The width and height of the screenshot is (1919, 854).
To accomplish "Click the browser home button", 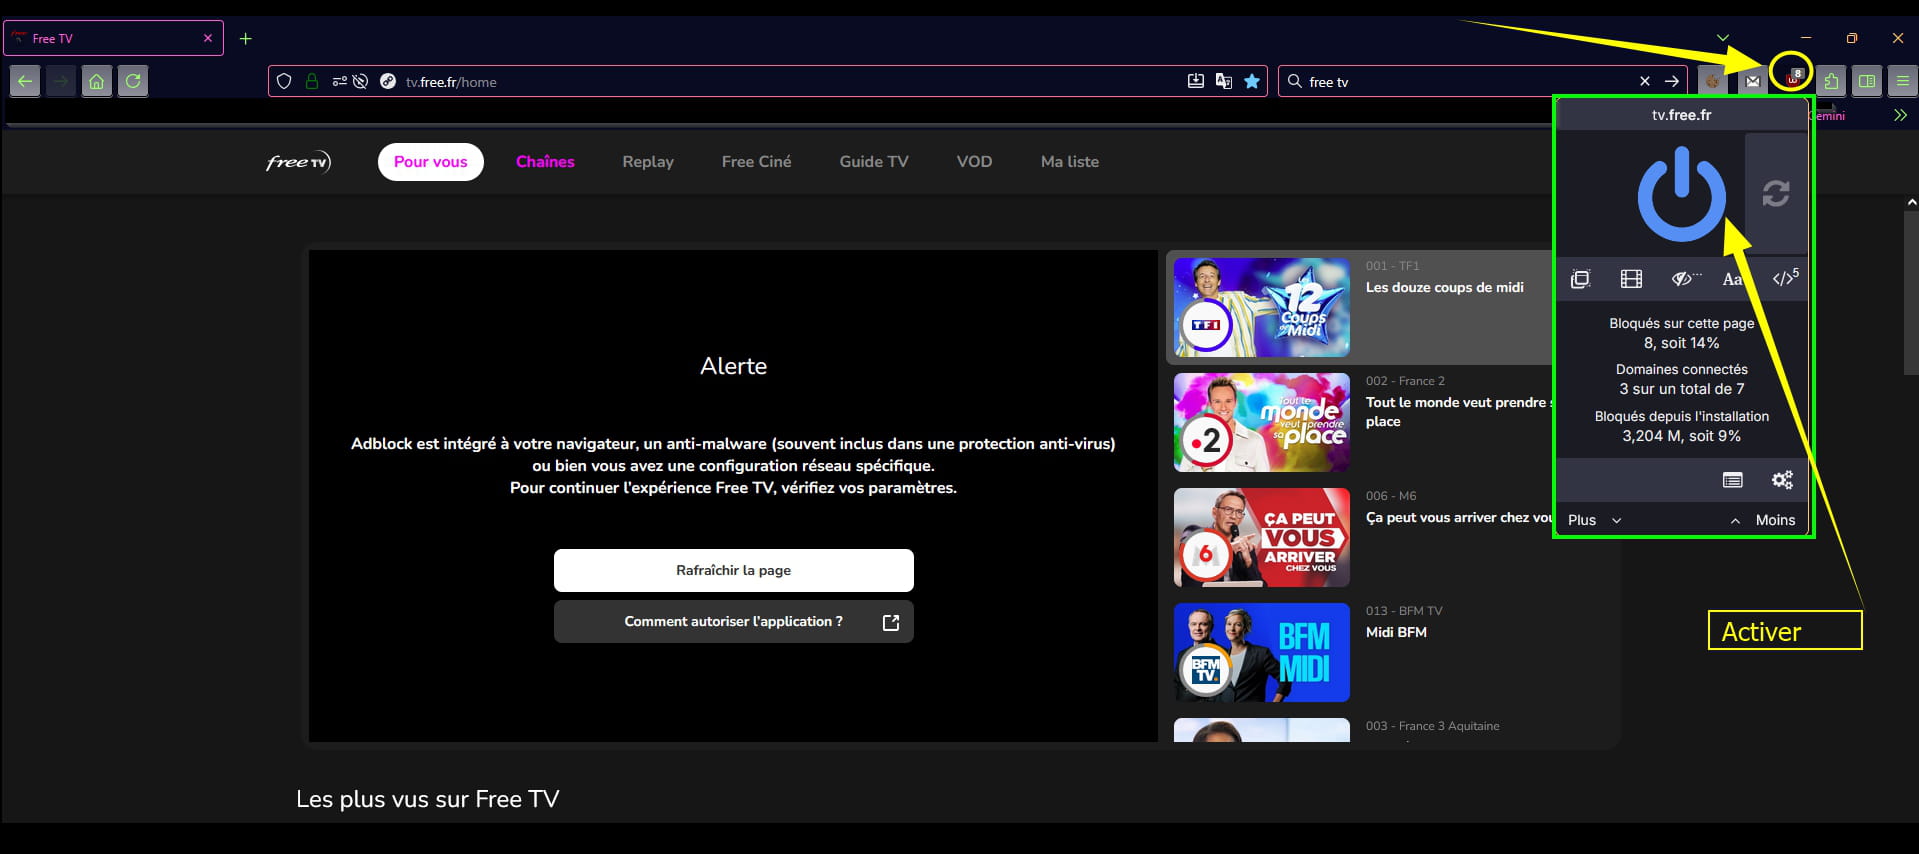I will click(x=96, y=81).
